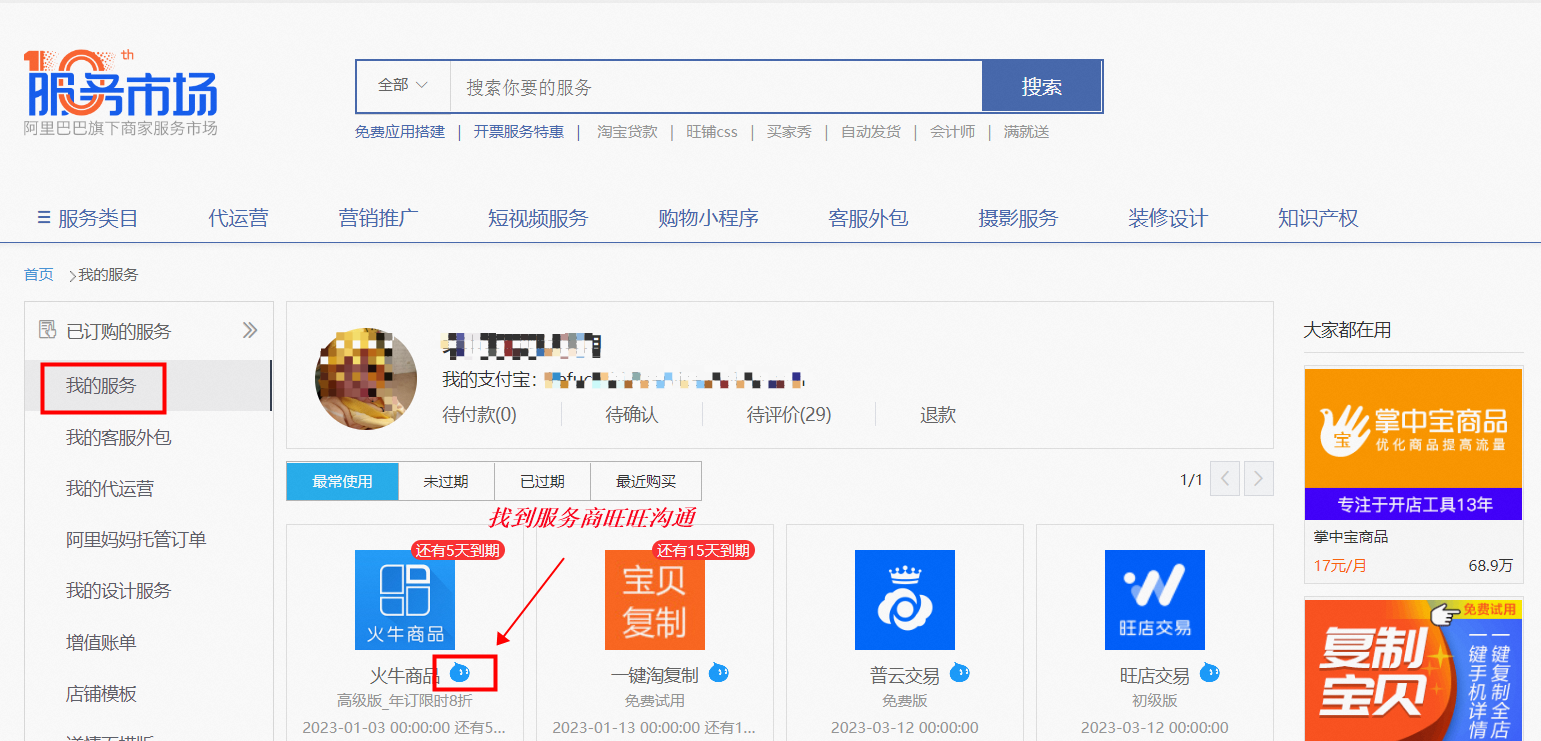Go to 客服外包 in navigation

click(x=868, y=218)
